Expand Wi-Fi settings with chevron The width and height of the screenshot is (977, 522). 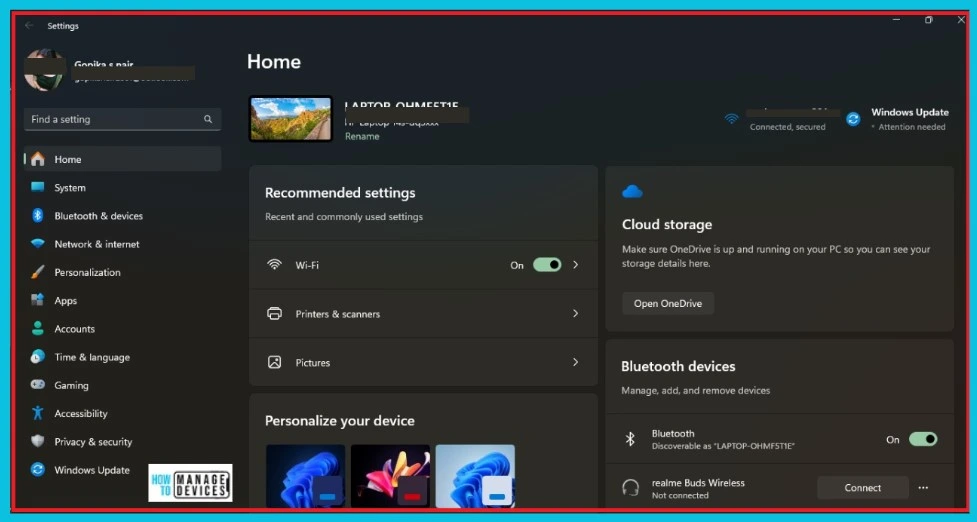(x=575, y=265)
